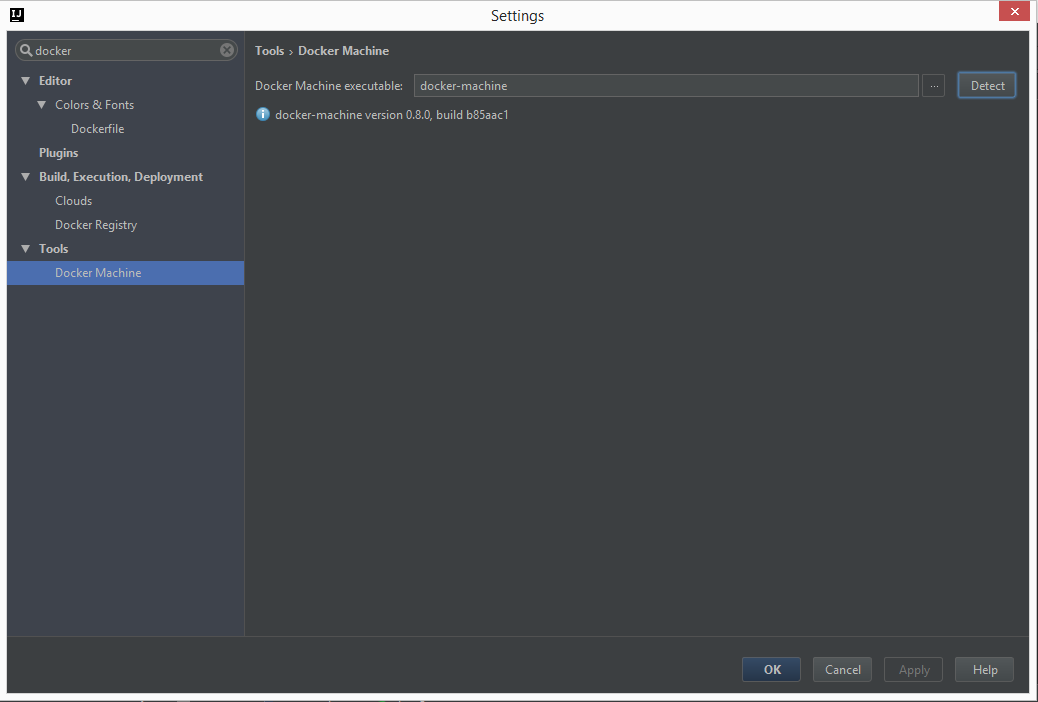Focus the settings search box
1038x702 pixels.
pyautogui.click(x=126, y=50)
